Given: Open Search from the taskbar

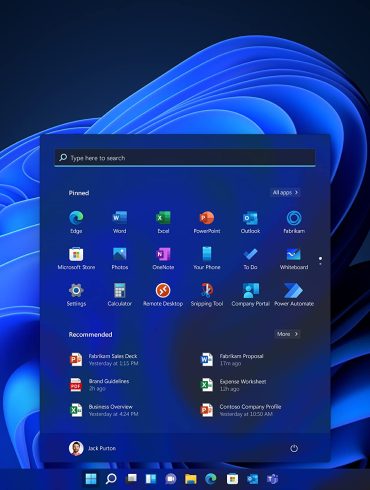Looking at the screenshot, I should tap(111, 479).
